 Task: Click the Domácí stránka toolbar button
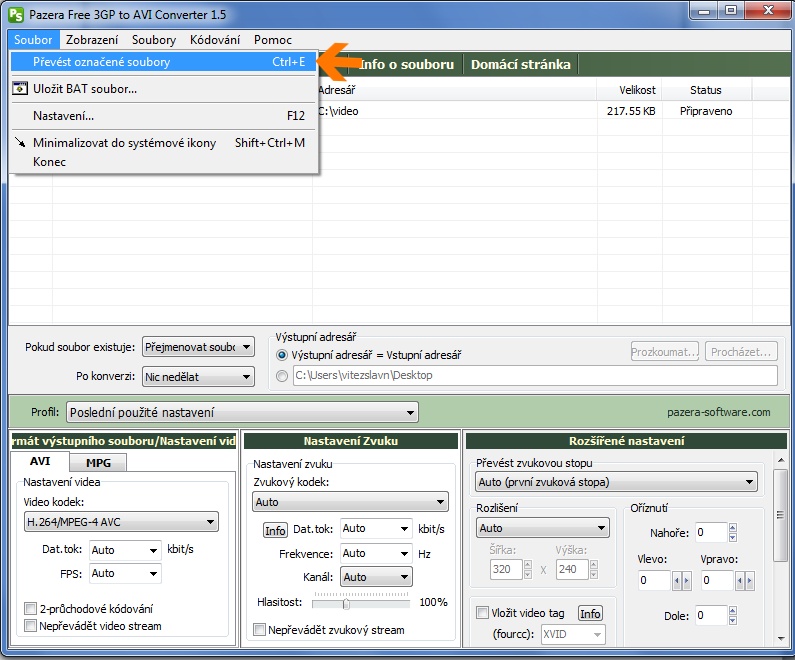pyautogui.click(x=520, y=64)
